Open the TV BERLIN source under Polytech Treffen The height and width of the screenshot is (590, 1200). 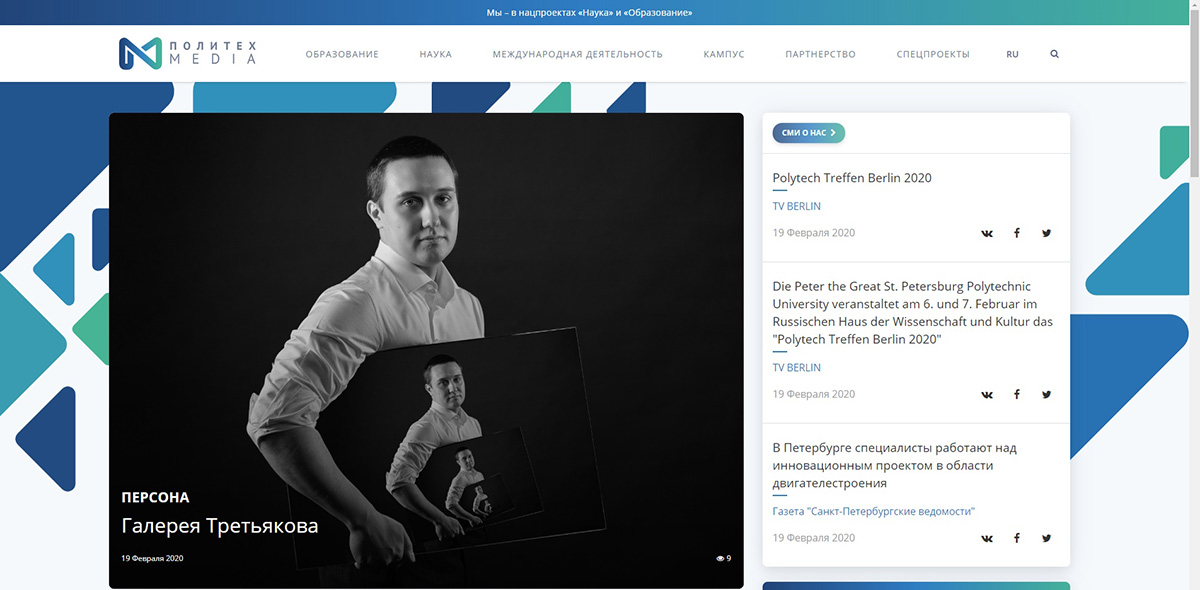pos(797,206)
